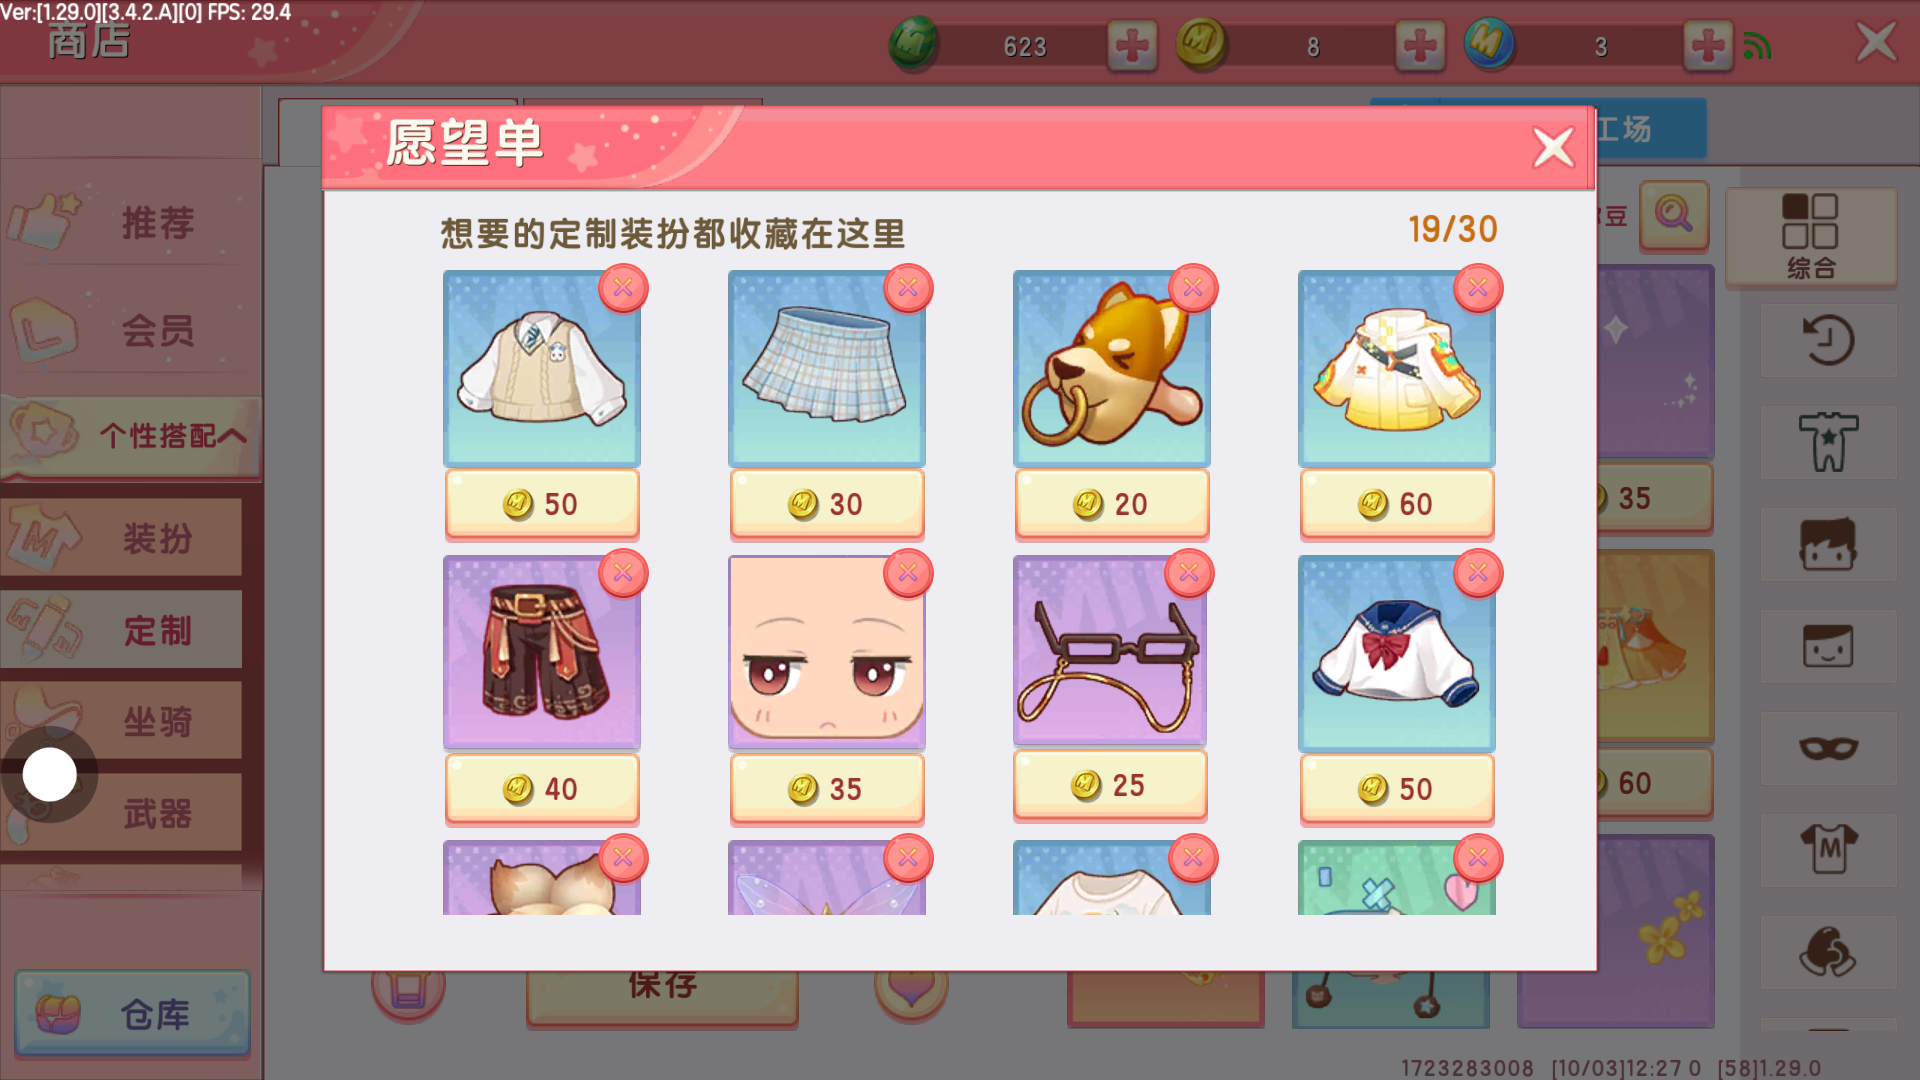Select the hairstyle face icon
This screenshot has width=1920, height=1080.
[x=1828, y=544]
